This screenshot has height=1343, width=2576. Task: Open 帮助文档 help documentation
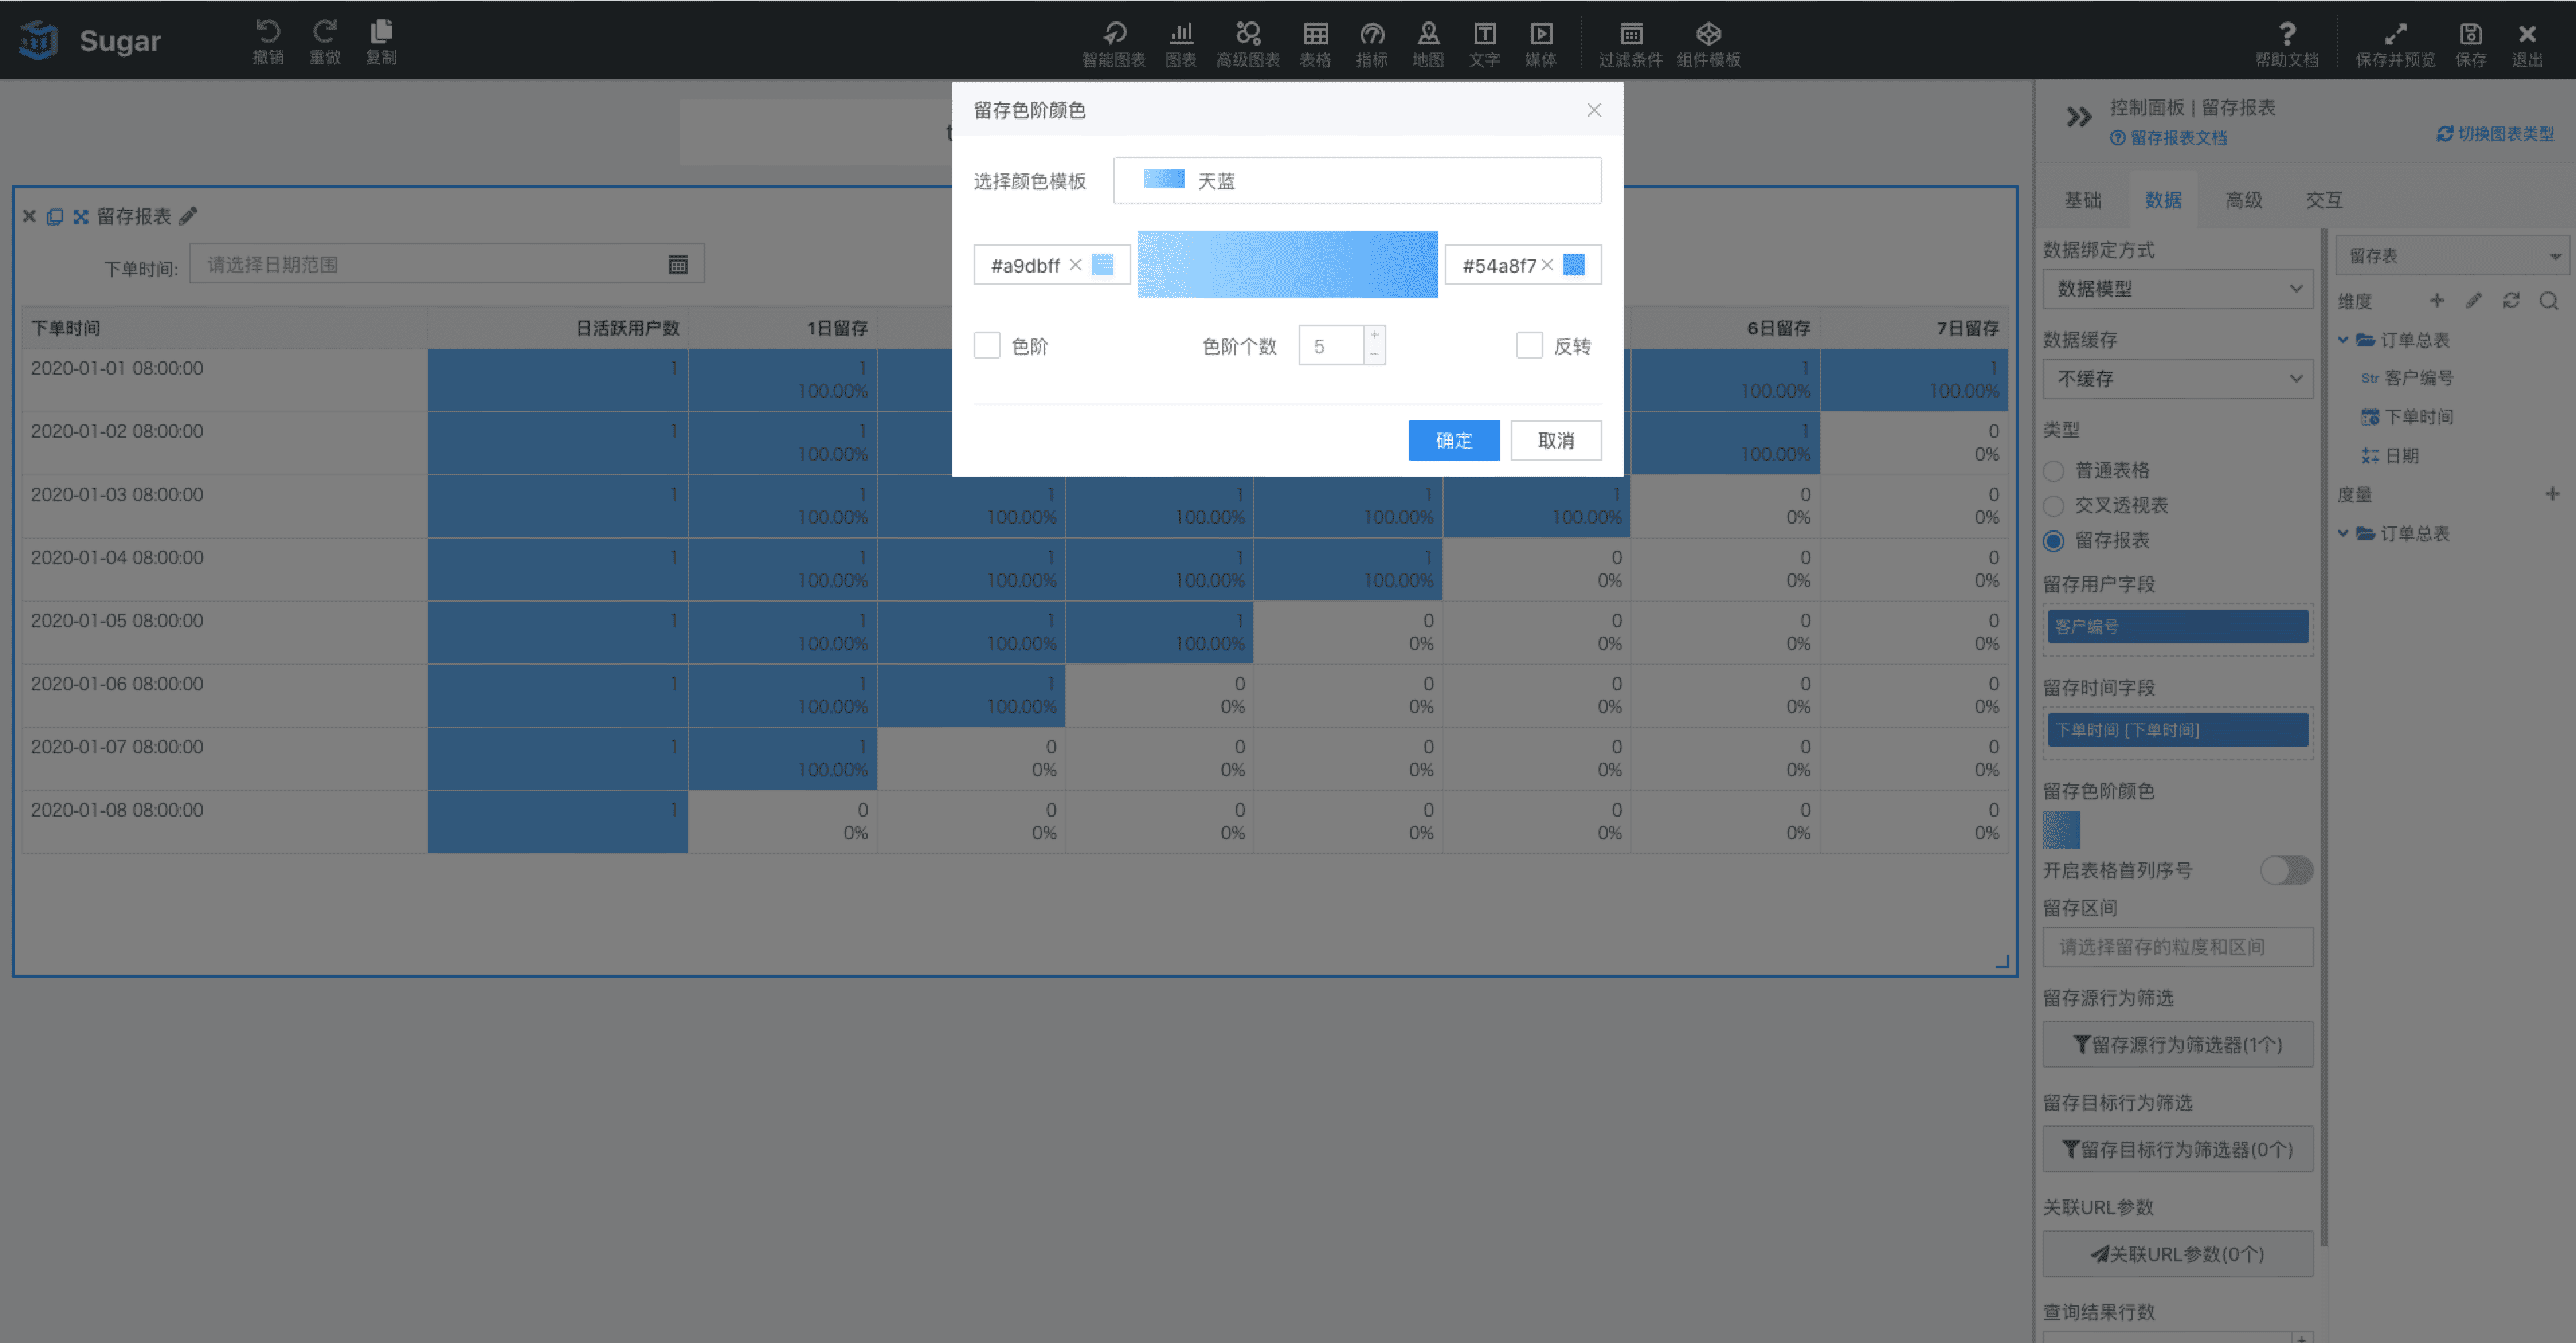pos(2287,44)
